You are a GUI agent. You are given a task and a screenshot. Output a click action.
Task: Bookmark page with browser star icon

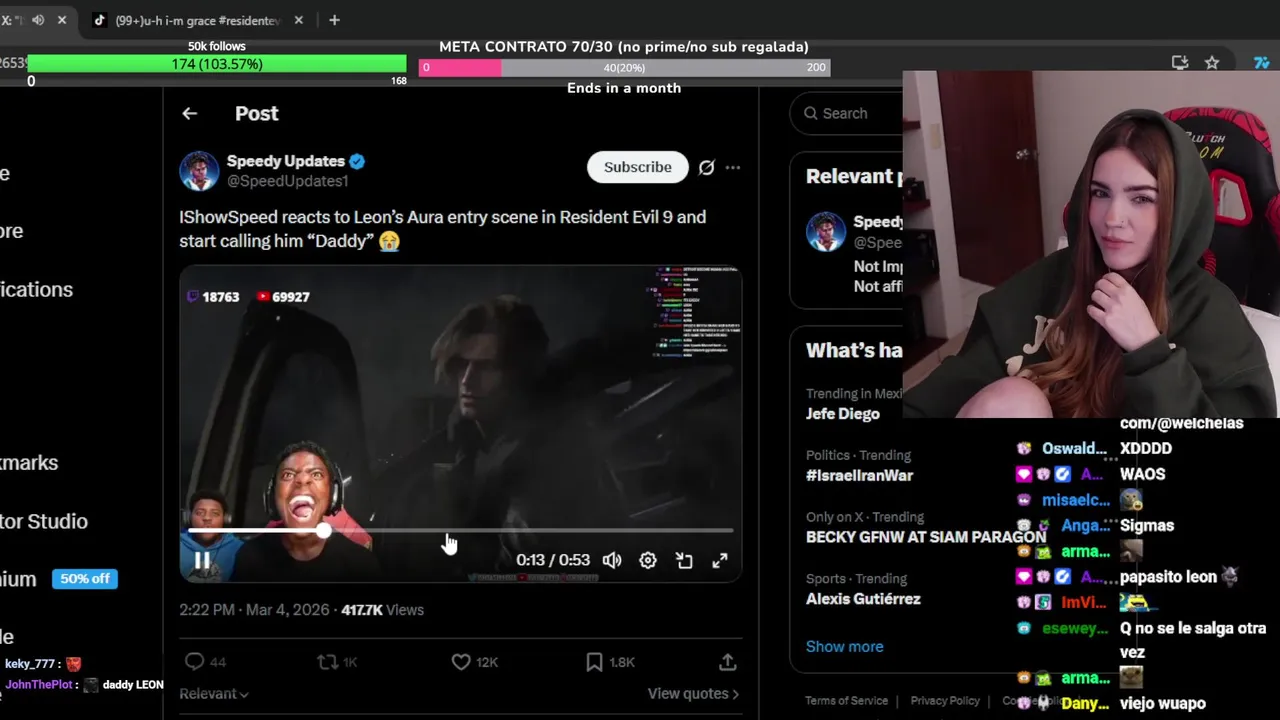point(1212,63)
